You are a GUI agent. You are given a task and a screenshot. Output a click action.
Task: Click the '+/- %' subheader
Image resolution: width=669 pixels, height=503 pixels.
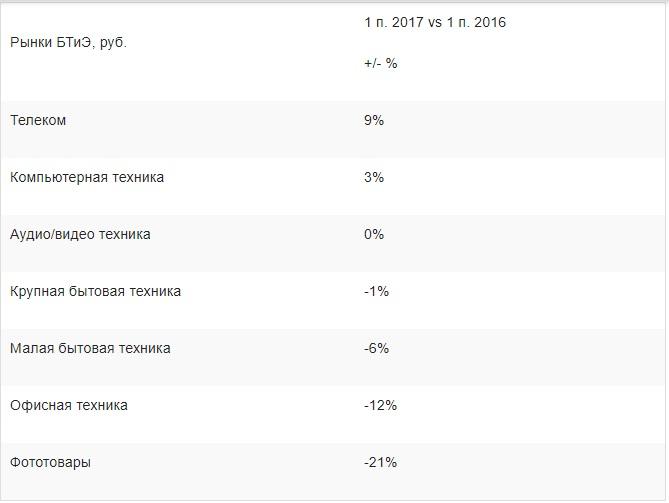pos(381,63)
